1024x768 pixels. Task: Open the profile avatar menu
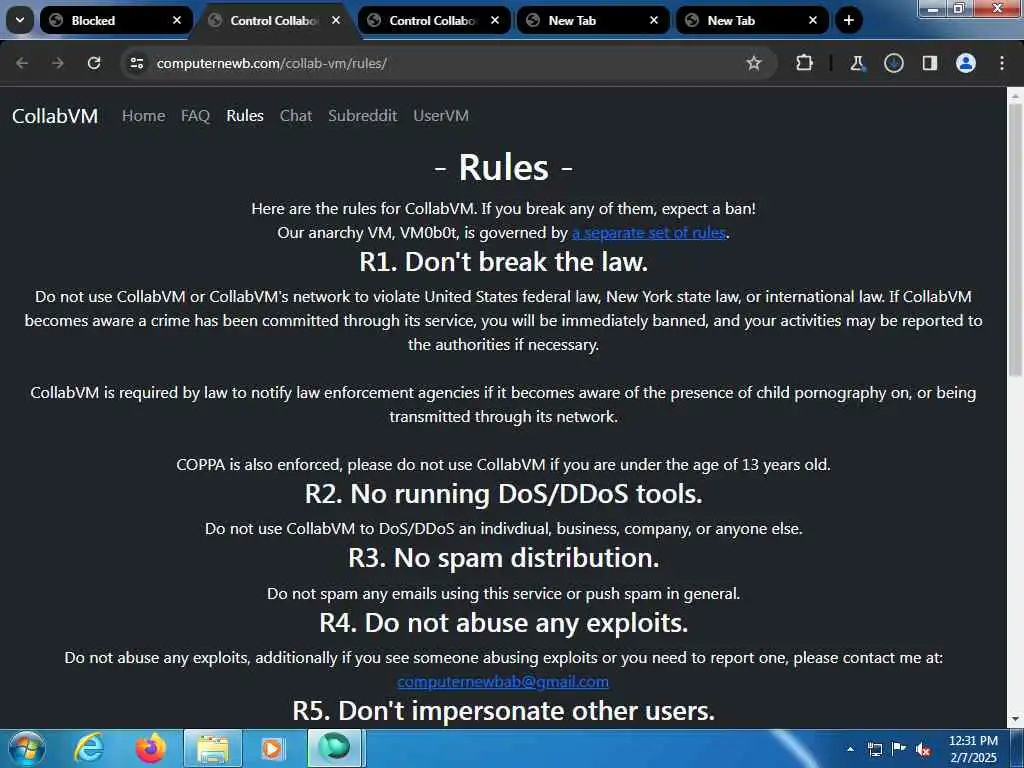[966, 63]
